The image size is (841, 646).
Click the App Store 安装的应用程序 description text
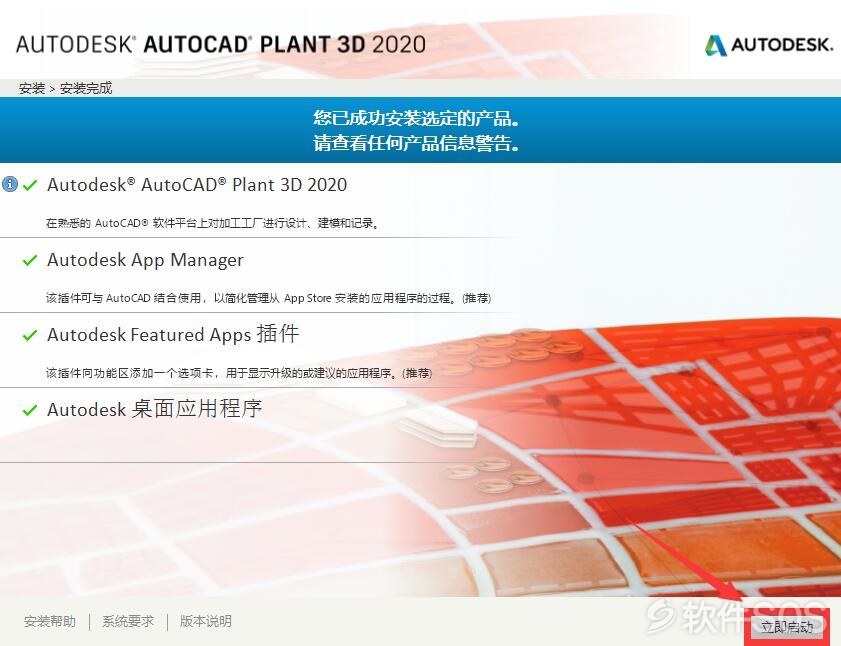[x=268, y=298]
